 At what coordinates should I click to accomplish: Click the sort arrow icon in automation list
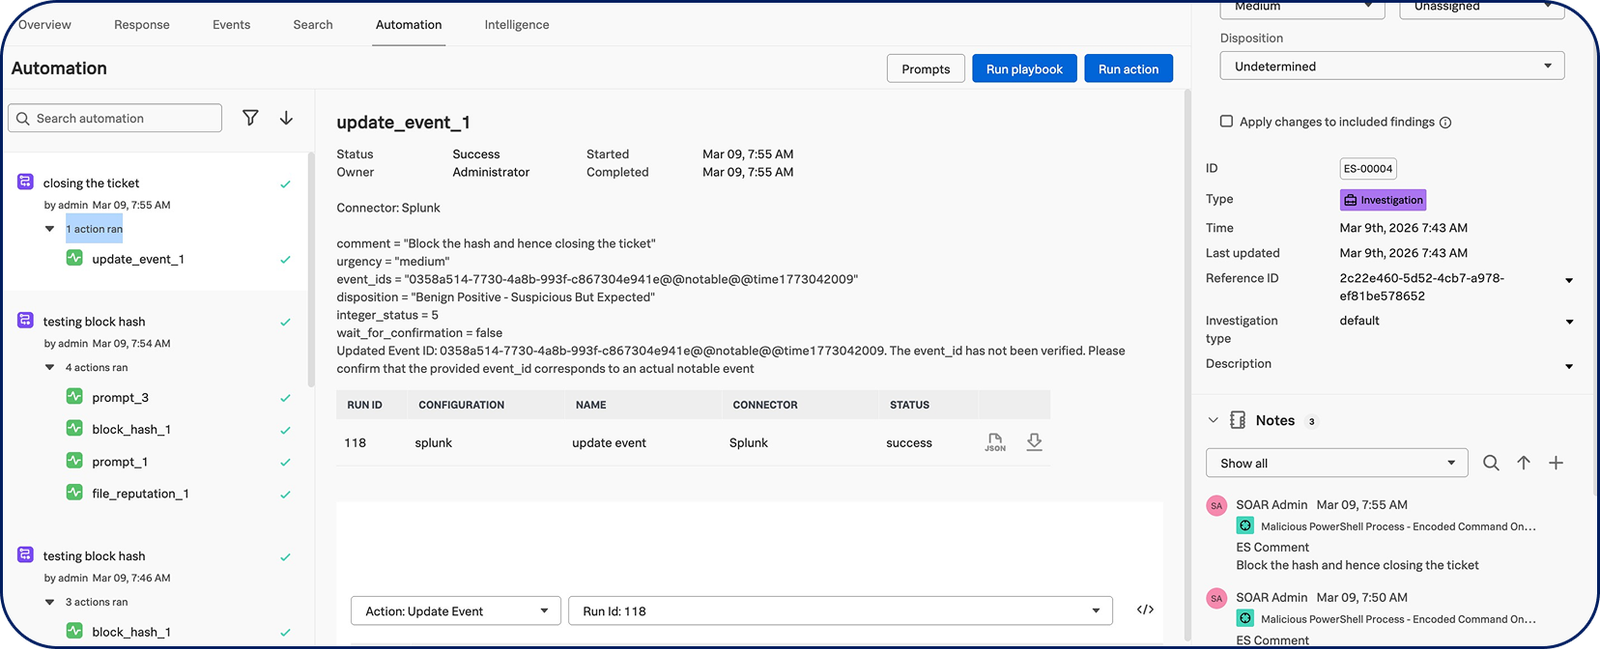coord(286,118)
